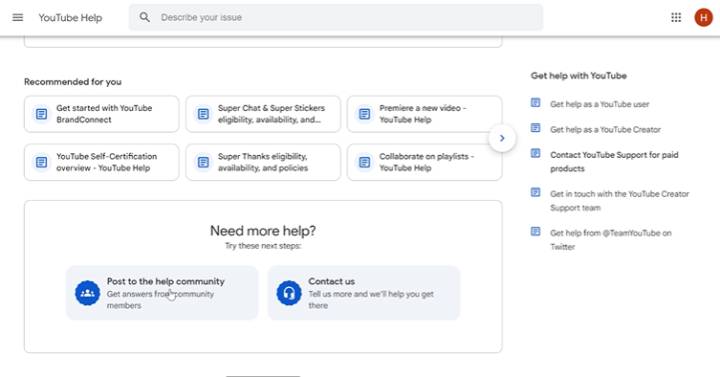Click 'Try these next steps:' text
Image resolution: width=720 pixels, height=377 pixels.
pyautogui.click(x=263, y=246)
